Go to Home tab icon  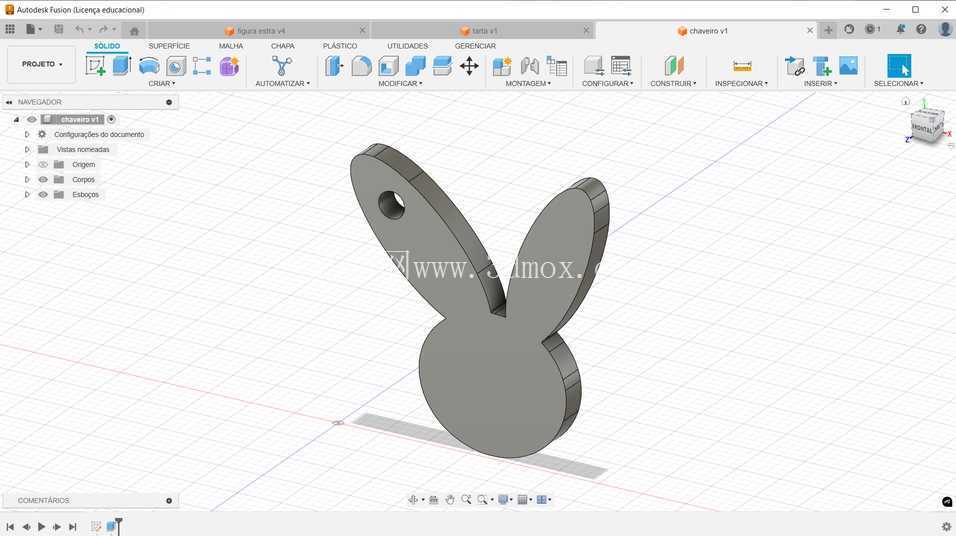click(134, 30)
